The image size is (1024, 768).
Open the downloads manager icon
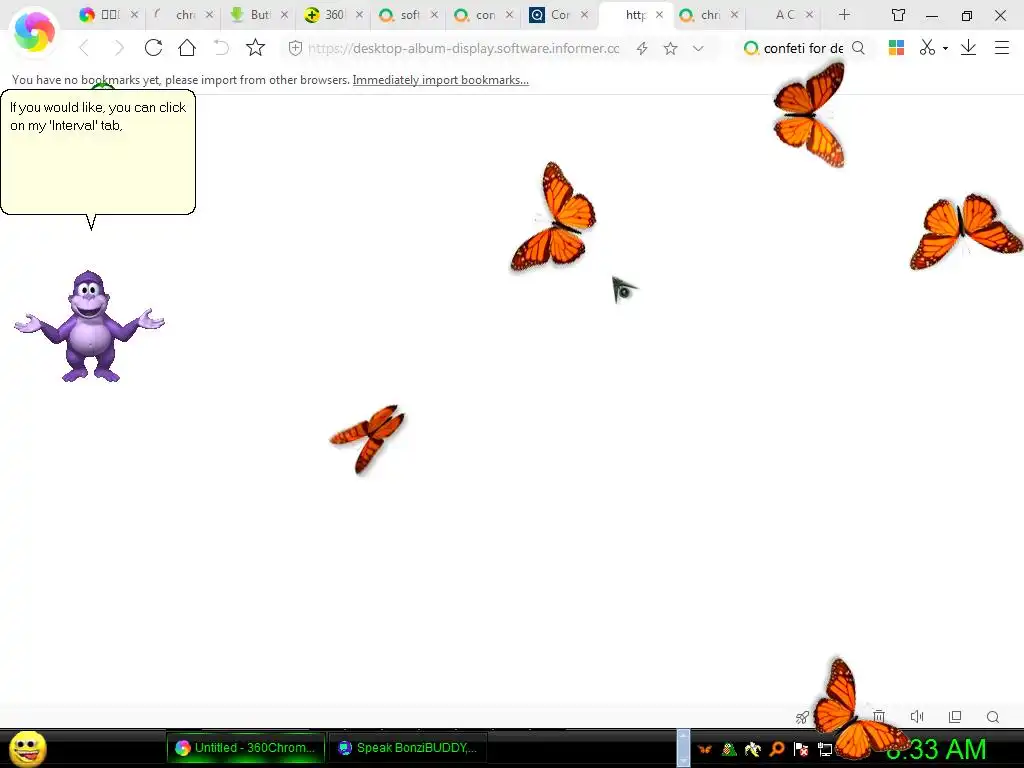pyautogui.click(x=968, y=48)
